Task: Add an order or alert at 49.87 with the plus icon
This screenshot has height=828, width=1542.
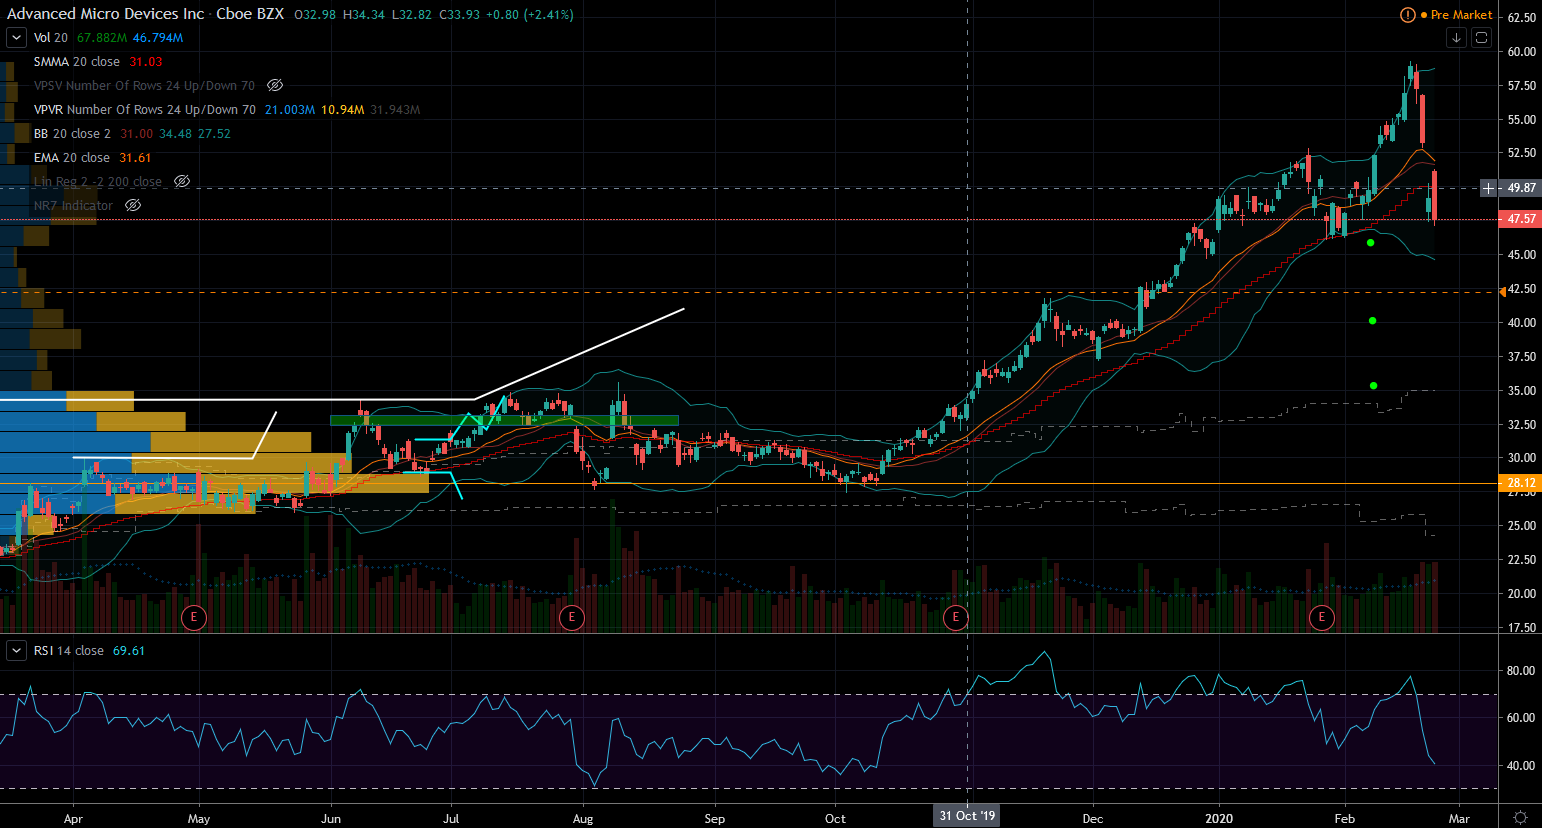Action: [1488, 188]
